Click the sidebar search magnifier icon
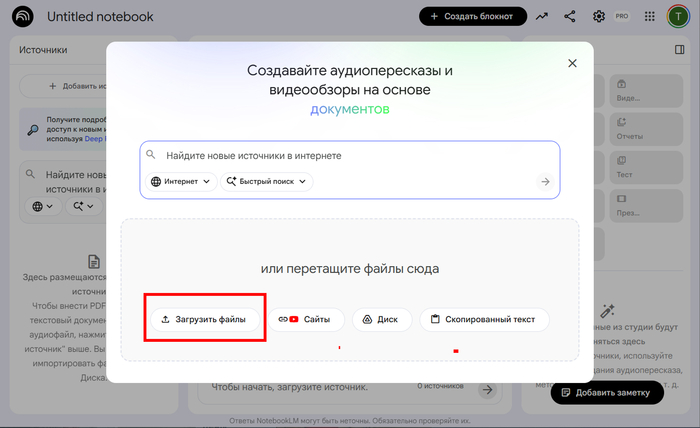Viewport: 700px width, 428px height. click(30, 174)
